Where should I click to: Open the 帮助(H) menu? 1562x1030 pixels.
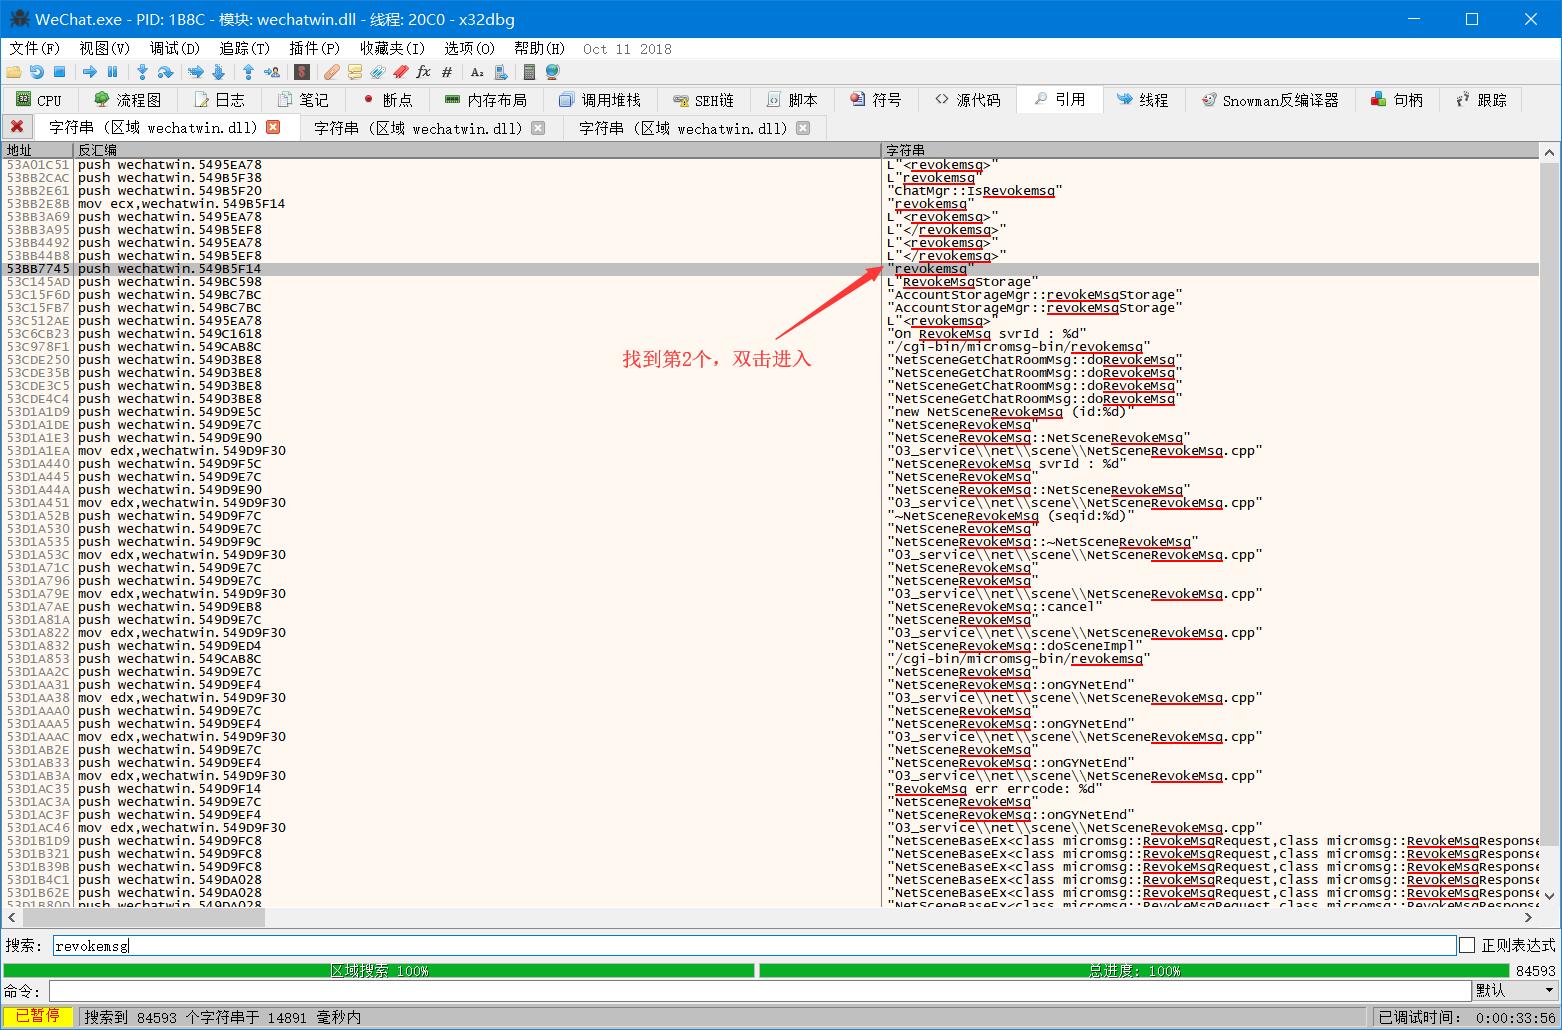coord(539,48)
